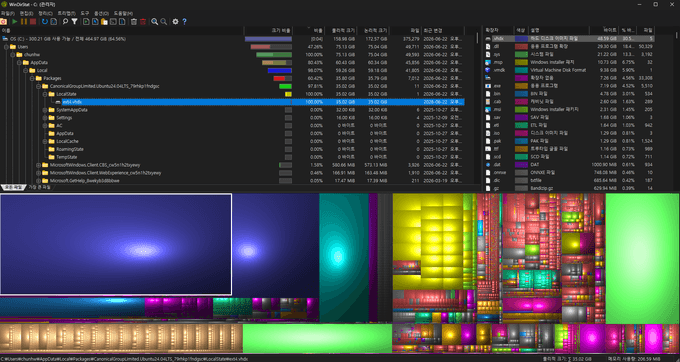This screenshot has width=680, height=362.
Task: Click the tan striped block at treemap bottom-left
Action: [x=121, y=338]
